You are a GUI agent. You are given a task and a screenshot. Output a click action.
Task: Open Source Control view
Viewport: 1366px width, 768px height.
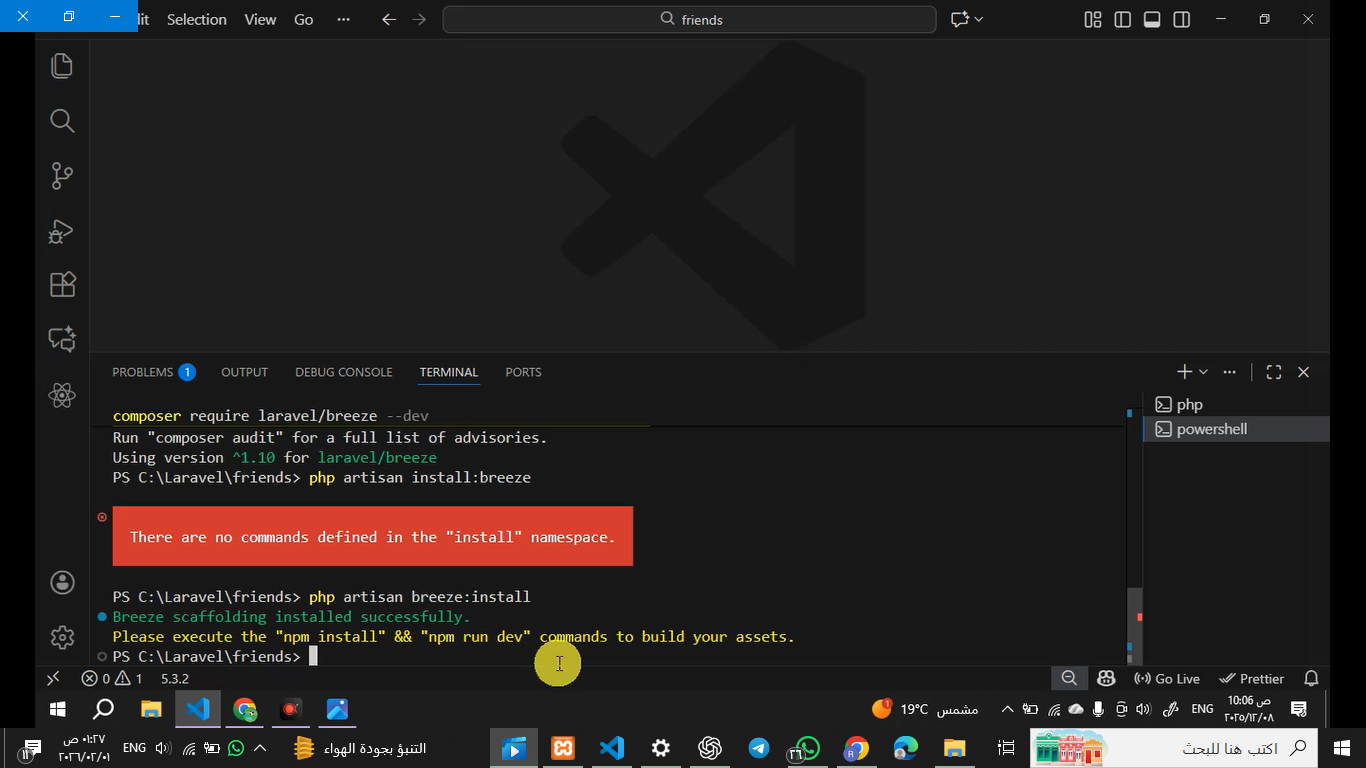[x=62, y=176]
